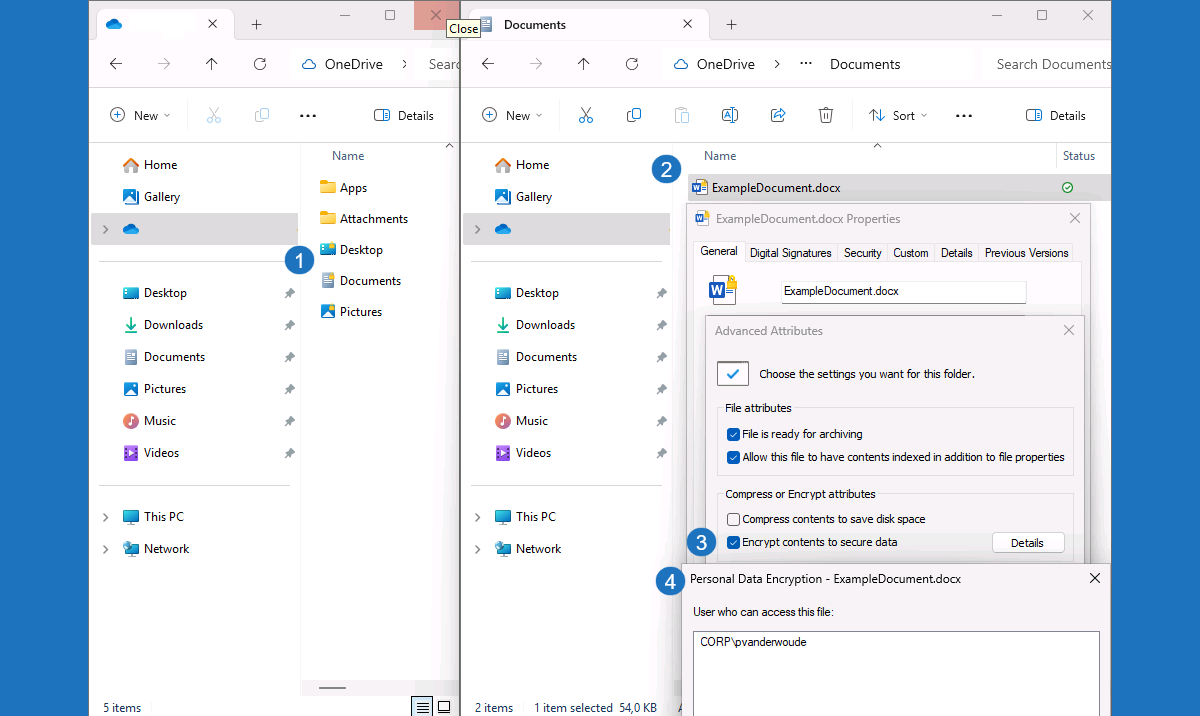Click Cut icon in left window toolbar
Viewport: 1200px width, 716px height.
214,115
